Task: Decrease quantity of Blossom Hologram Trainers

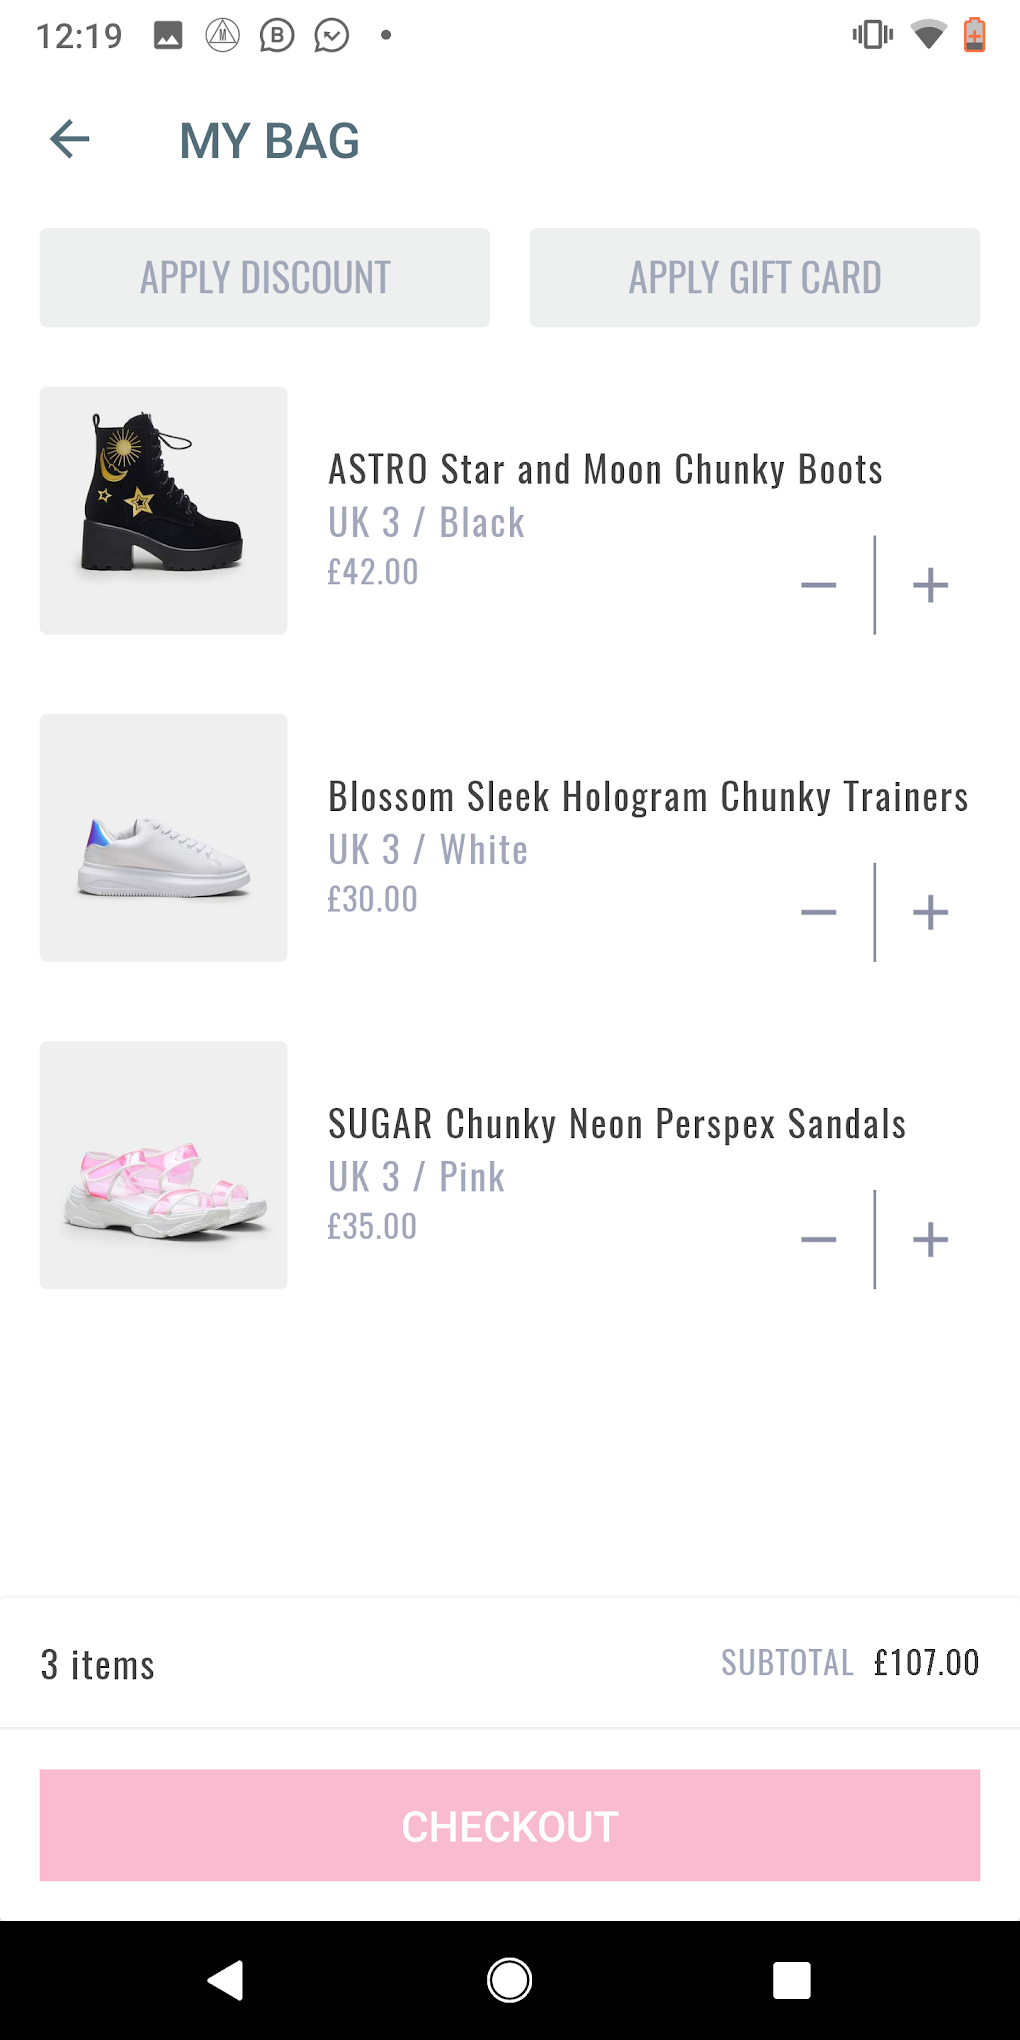Action: pyautogui.click(x=818, y=912)
